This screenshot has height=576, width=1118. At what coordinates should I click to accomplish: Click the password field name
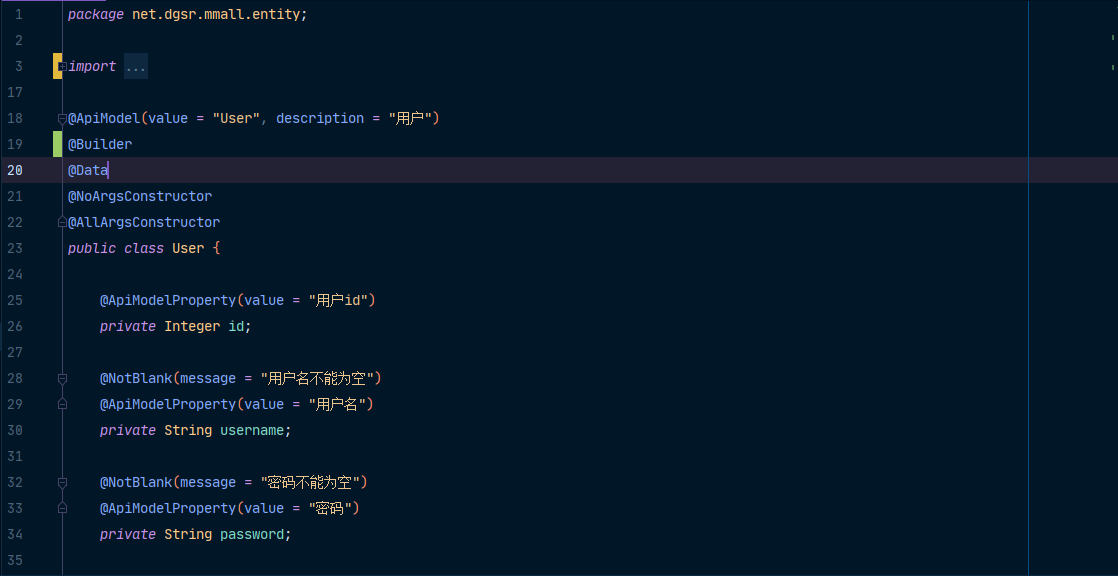tap(253, 534)
